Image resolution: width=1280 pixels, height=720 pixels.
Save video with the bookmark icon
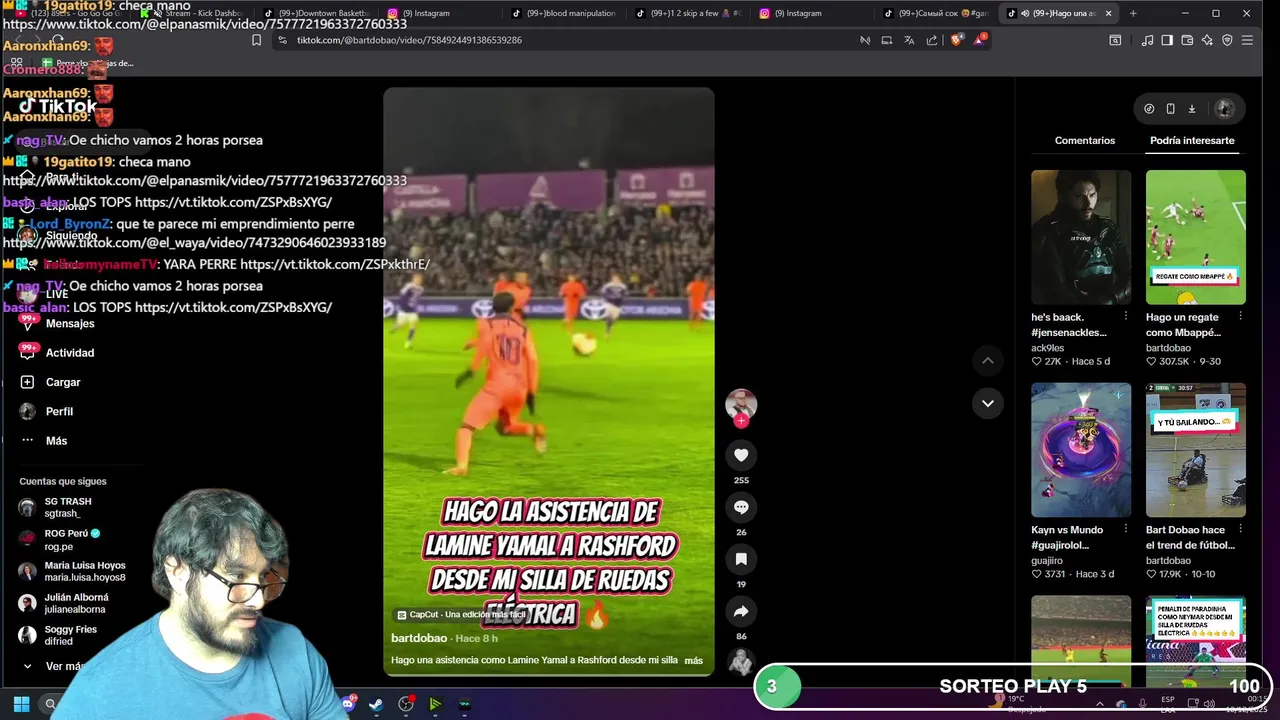741,559
